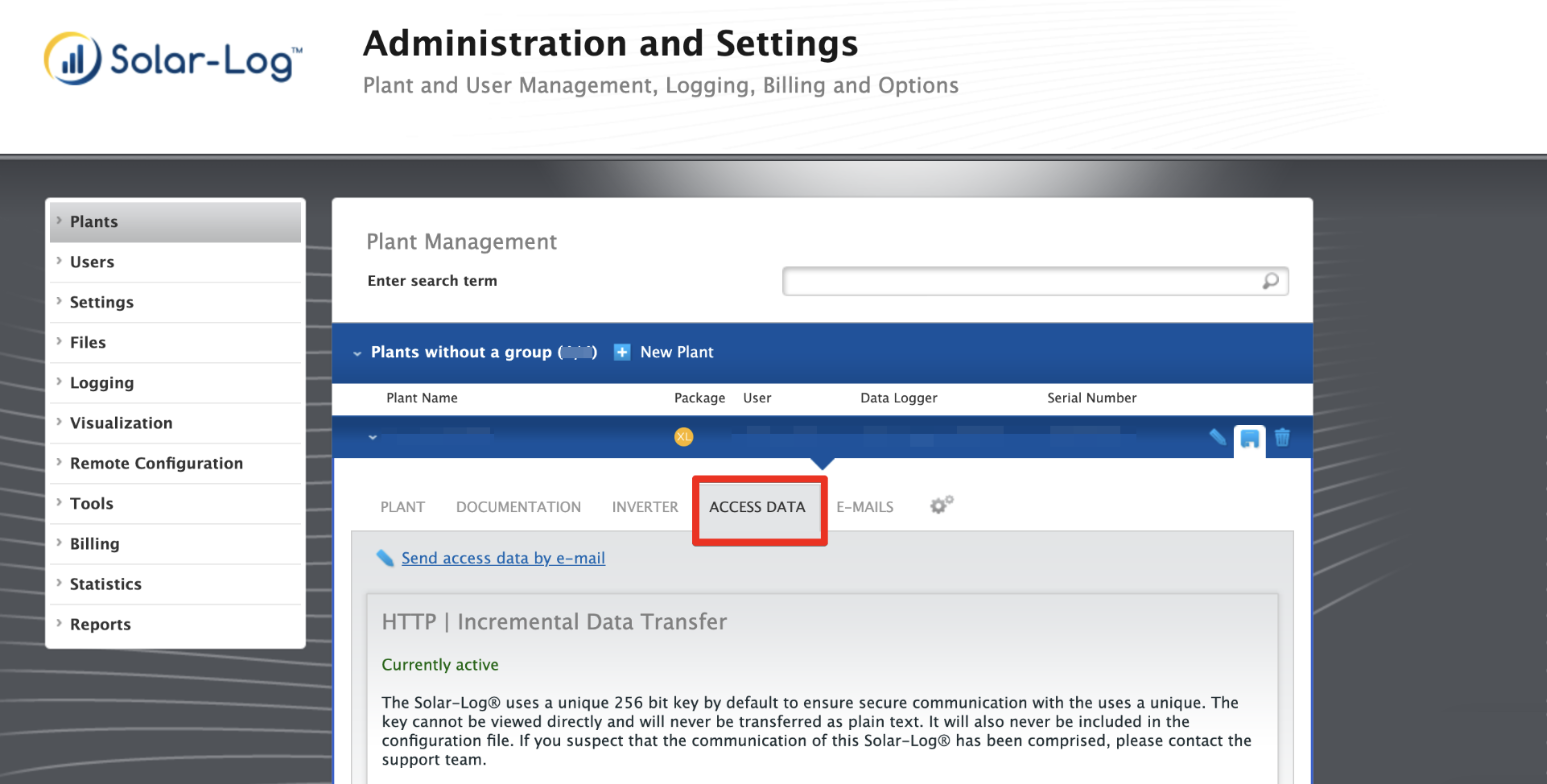Click HTTP | Incremental Data Transfer heading
This screenshot has width=1547, height=784.
[x=554, y=622]
